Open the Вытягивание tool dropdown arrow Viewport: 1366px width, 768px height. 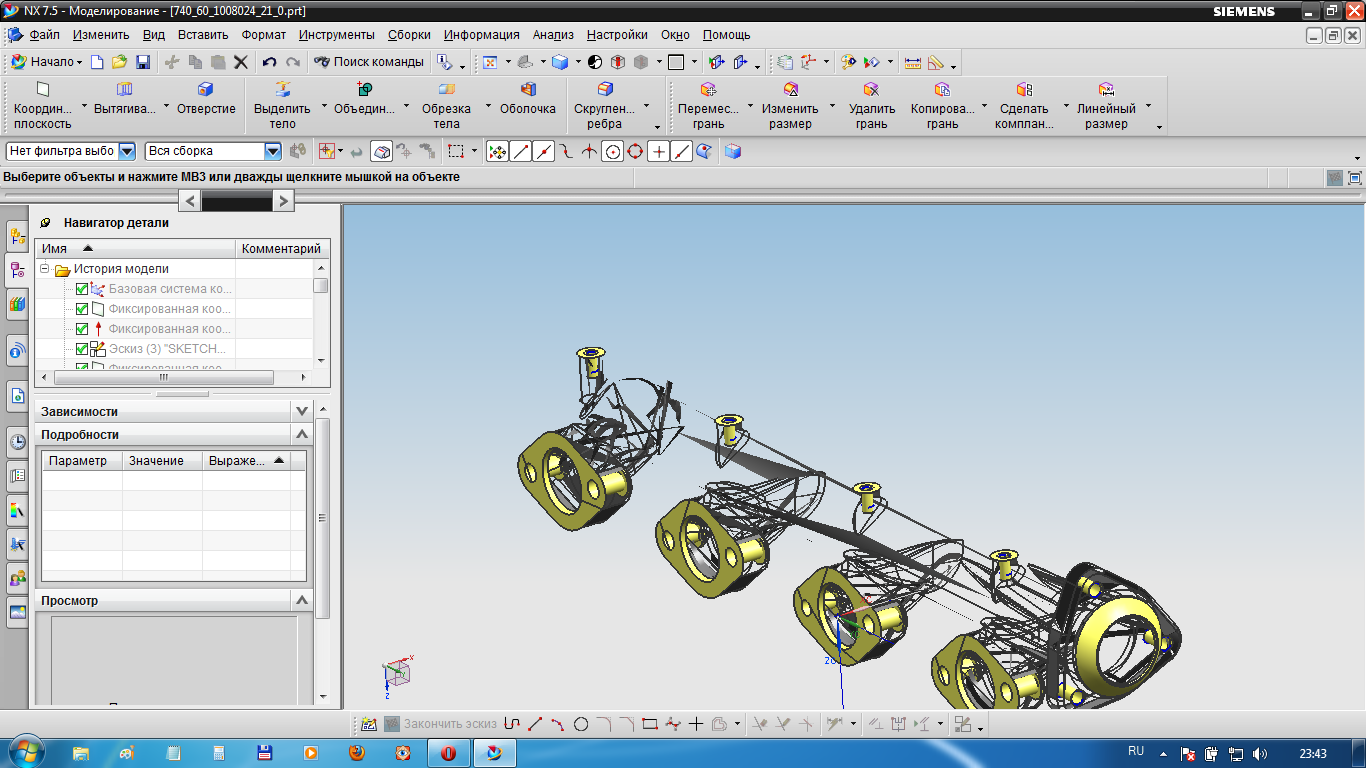point(166,107)
